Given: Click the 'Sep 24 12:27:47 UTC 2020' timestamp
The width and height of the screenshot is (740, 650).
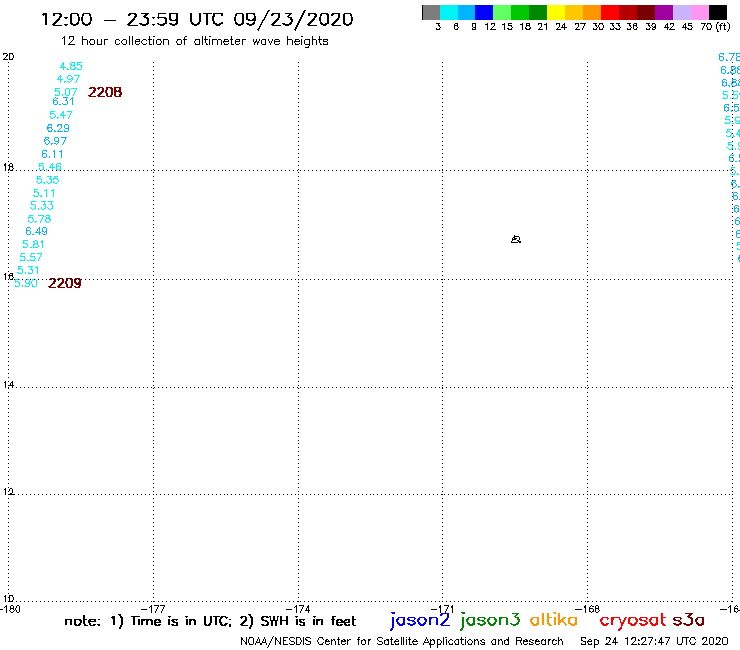Looking at the screenshot, I should pos(654,641).
